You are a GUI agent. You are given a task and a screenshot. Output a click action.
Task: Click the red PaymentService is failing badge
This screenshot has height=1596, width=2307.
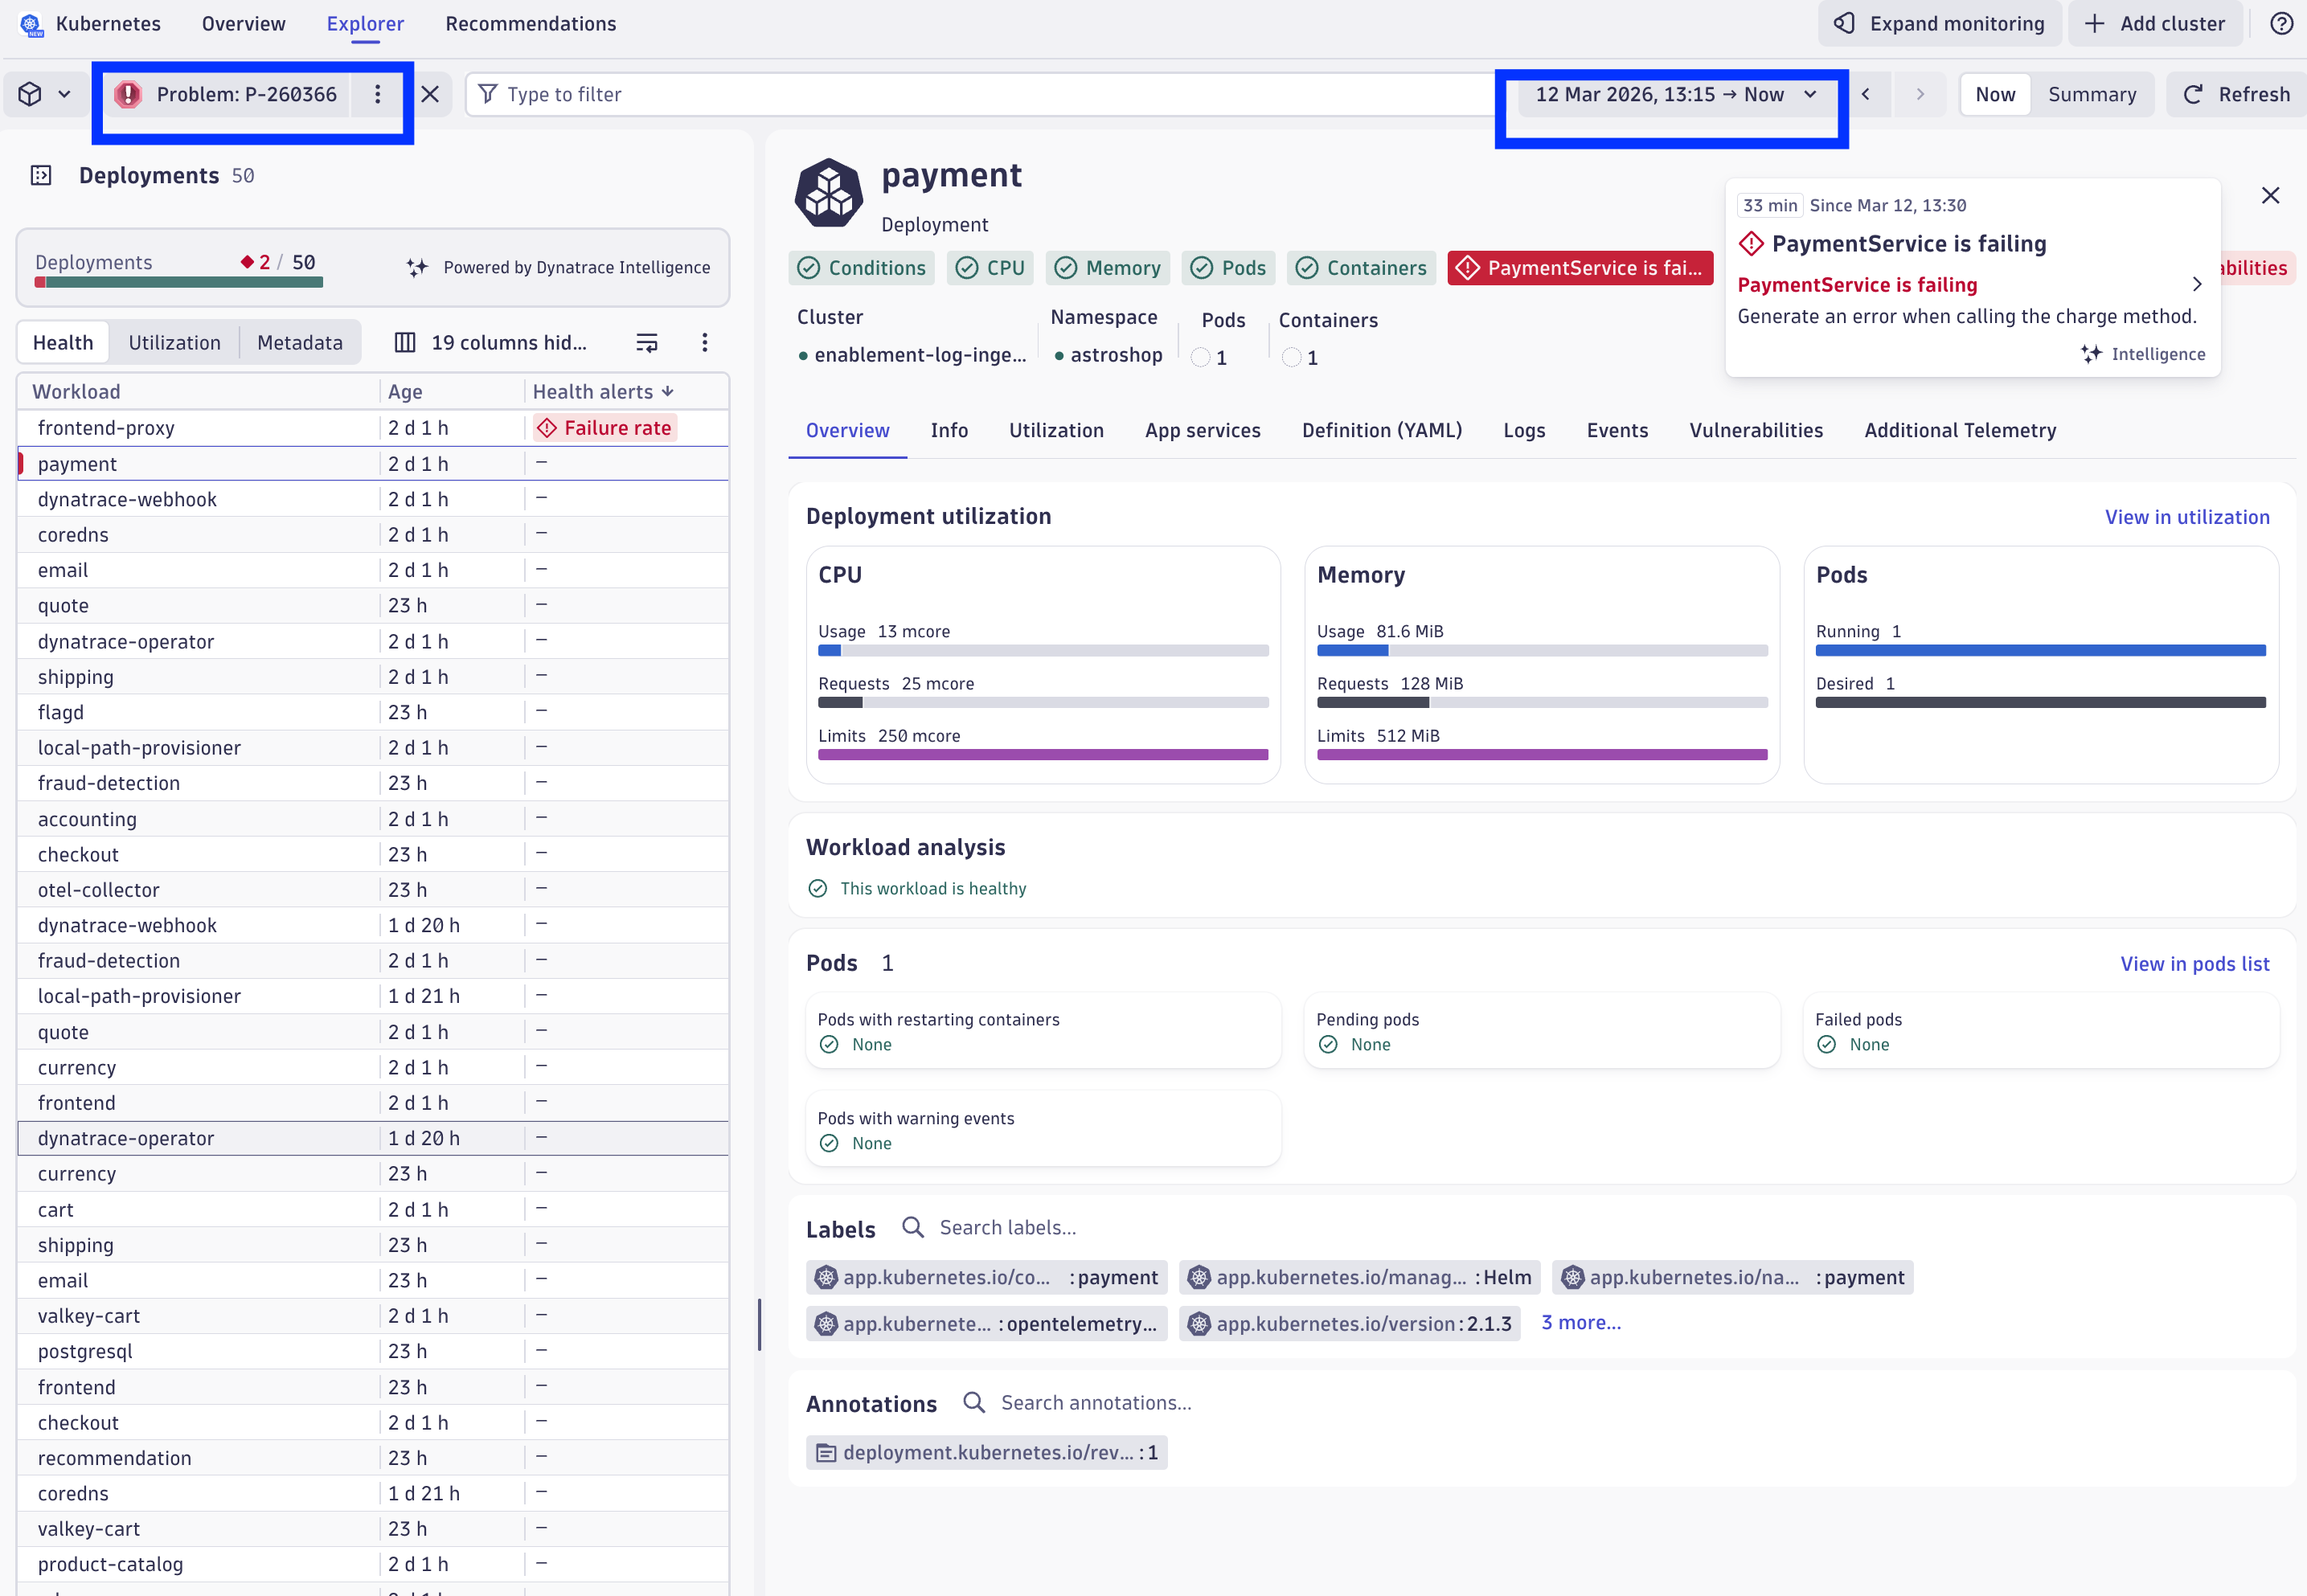coord(1580,268)
